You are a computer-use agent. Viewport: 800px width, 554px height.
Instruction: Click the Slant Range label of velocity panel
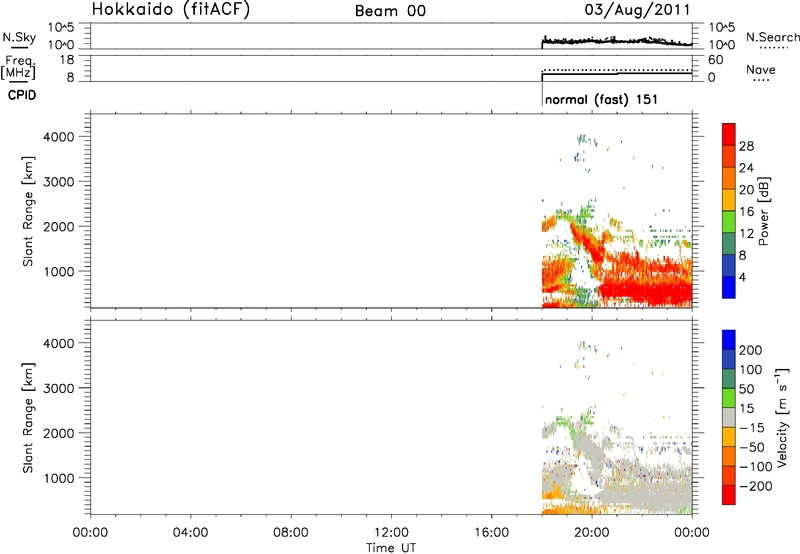coord(28,418)
